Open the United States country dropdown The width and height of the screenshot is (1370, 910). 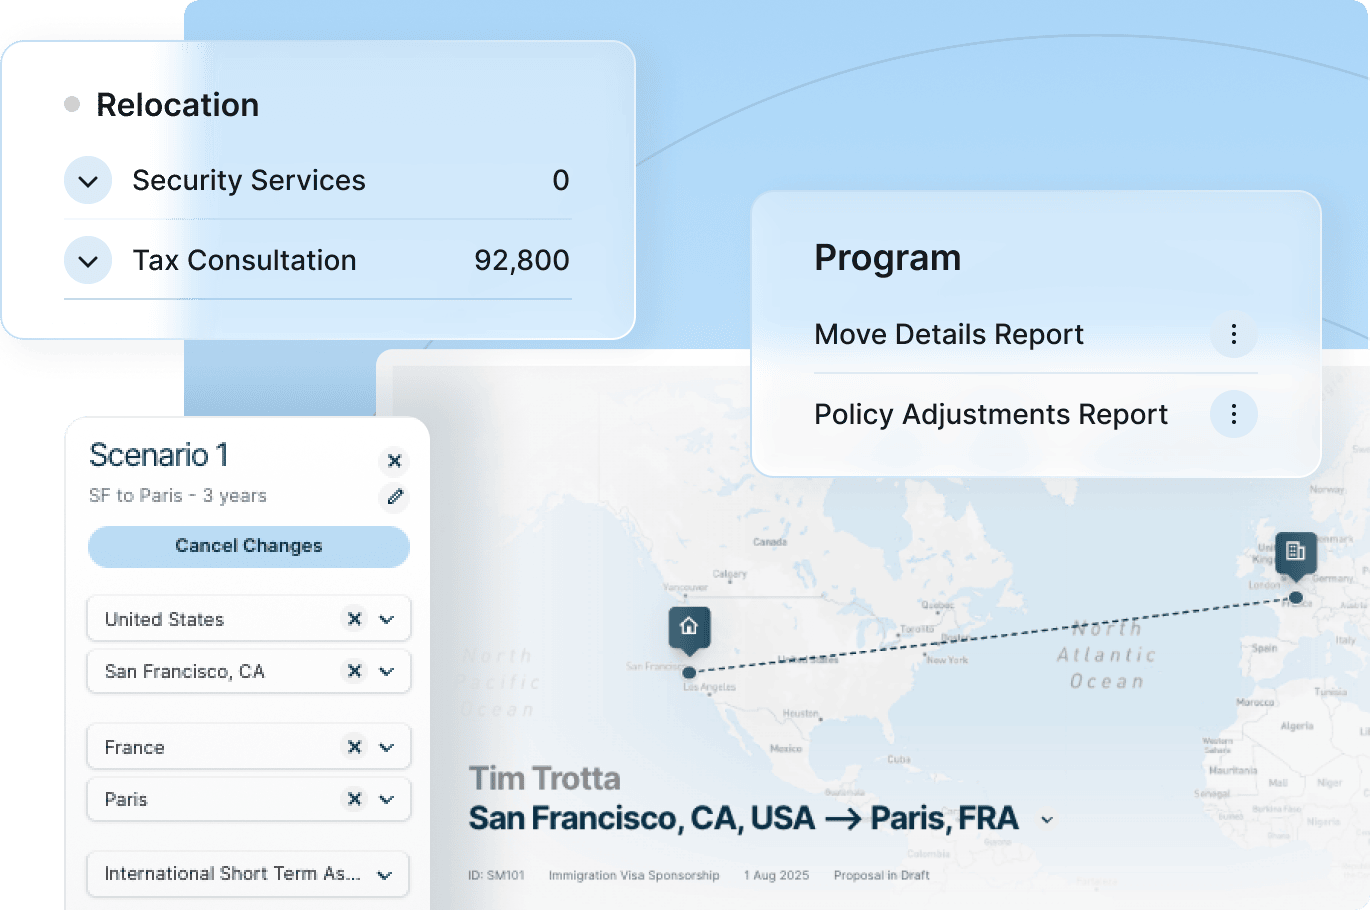tap(387, 619)
